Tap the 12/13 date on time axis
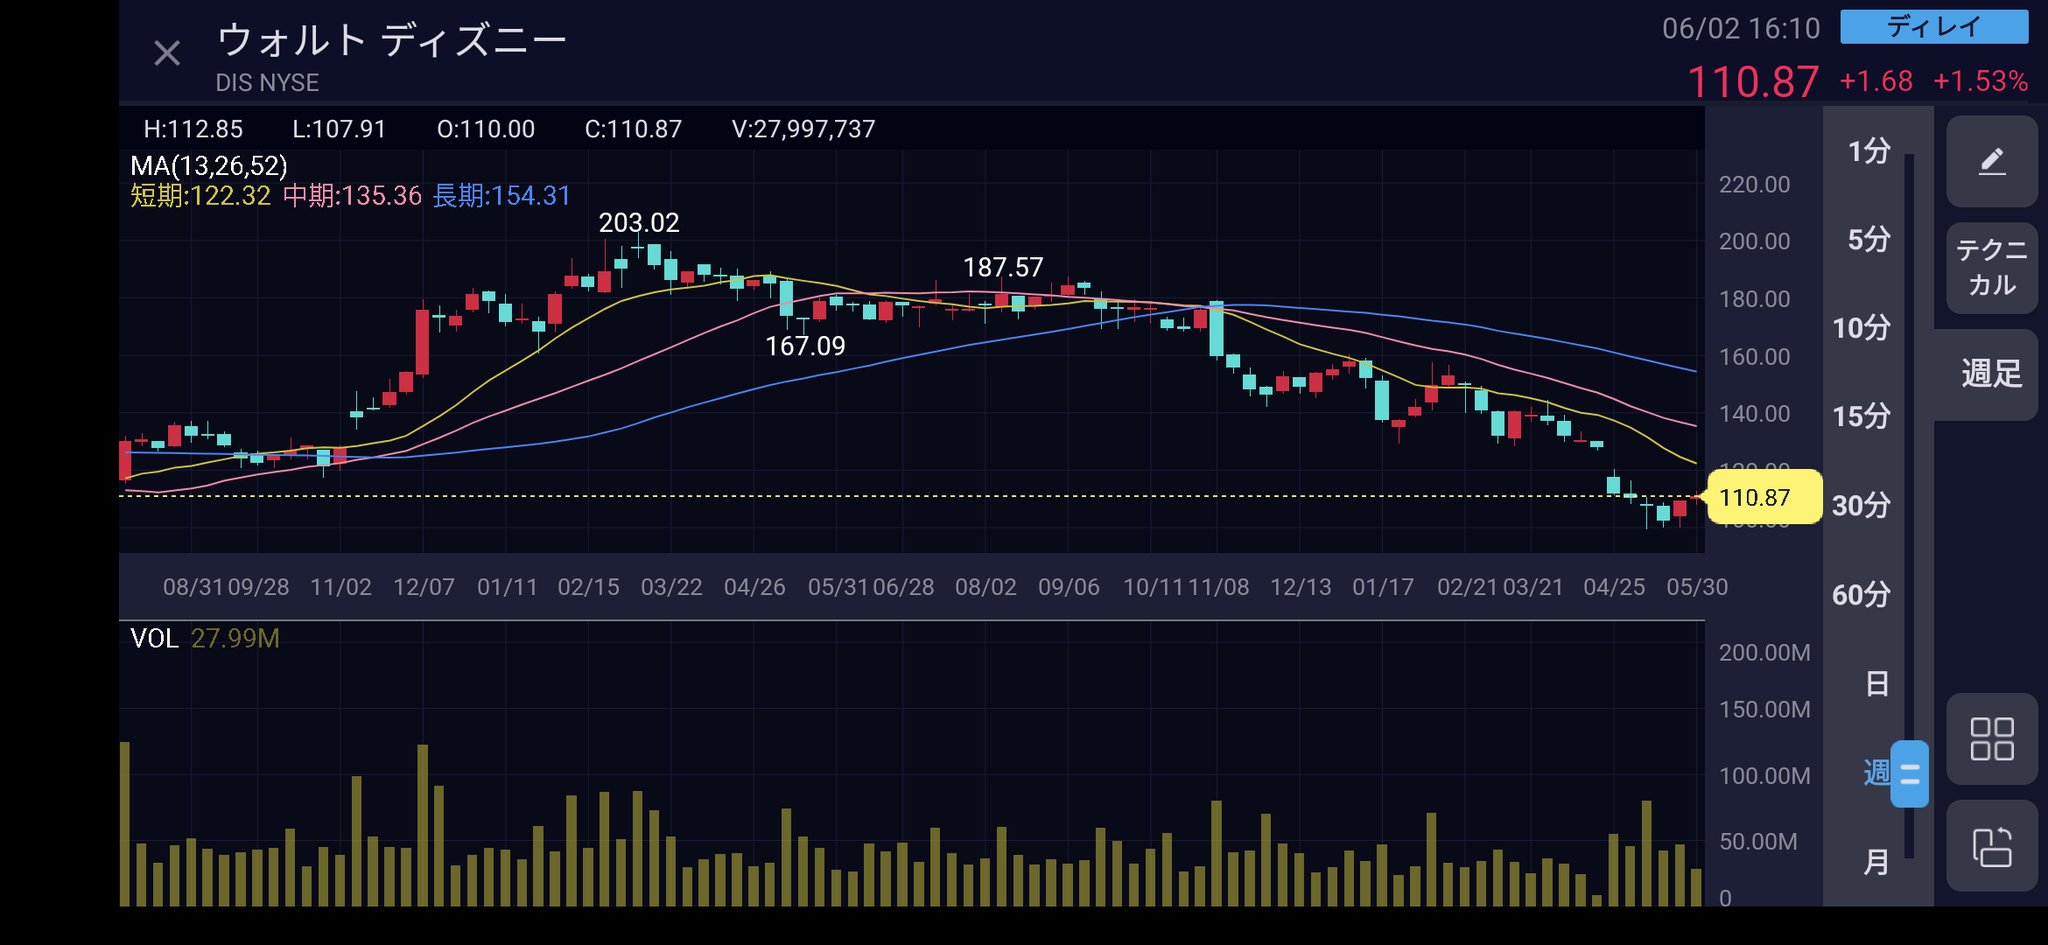2048x945 pixels. pyautogui.click(x=1300, y=587)
